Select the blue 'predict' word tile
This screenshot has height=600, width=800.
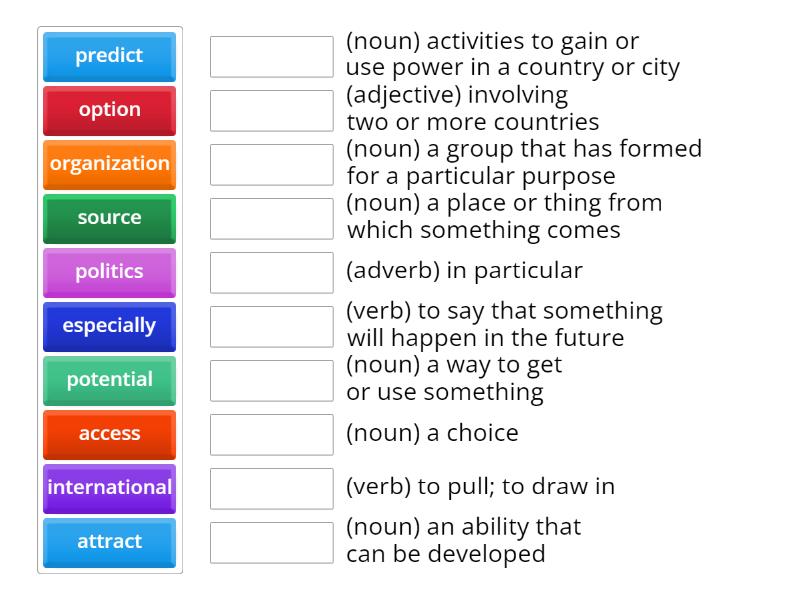click(109, 56)
